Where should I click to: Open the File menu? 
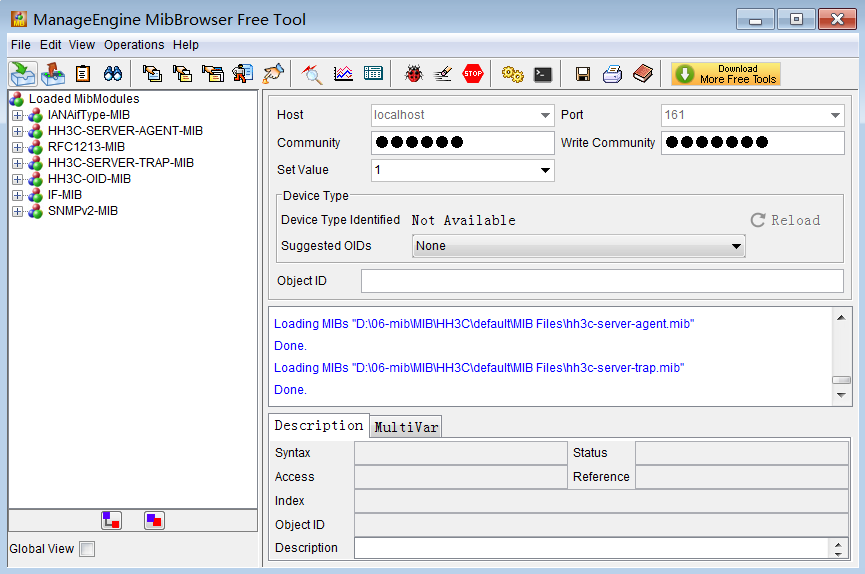(21, 45)
